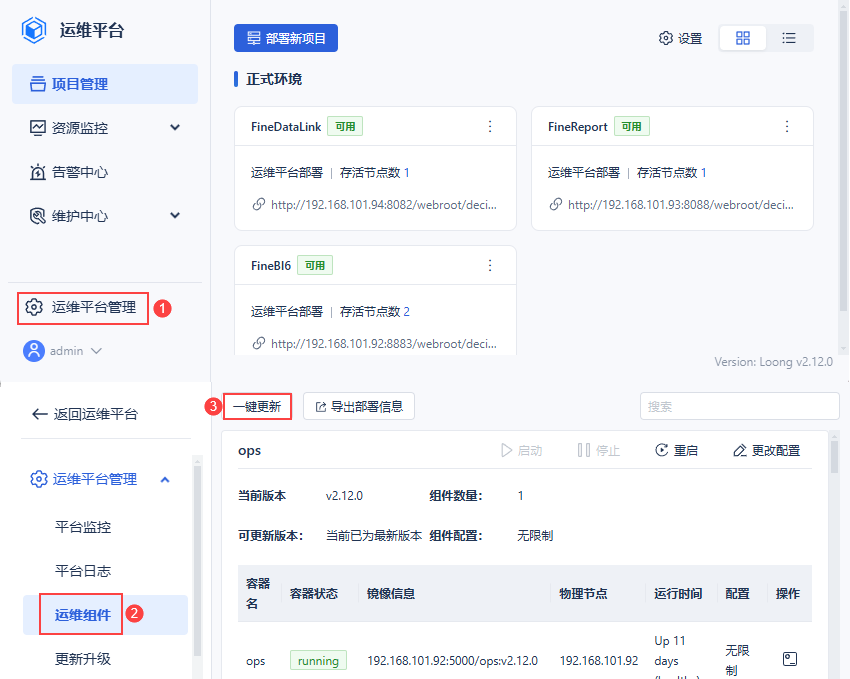The height and width of the screenshot is (679, 850).
Task: Click the FineDataLink project title
Action: [x=286, y=127]
